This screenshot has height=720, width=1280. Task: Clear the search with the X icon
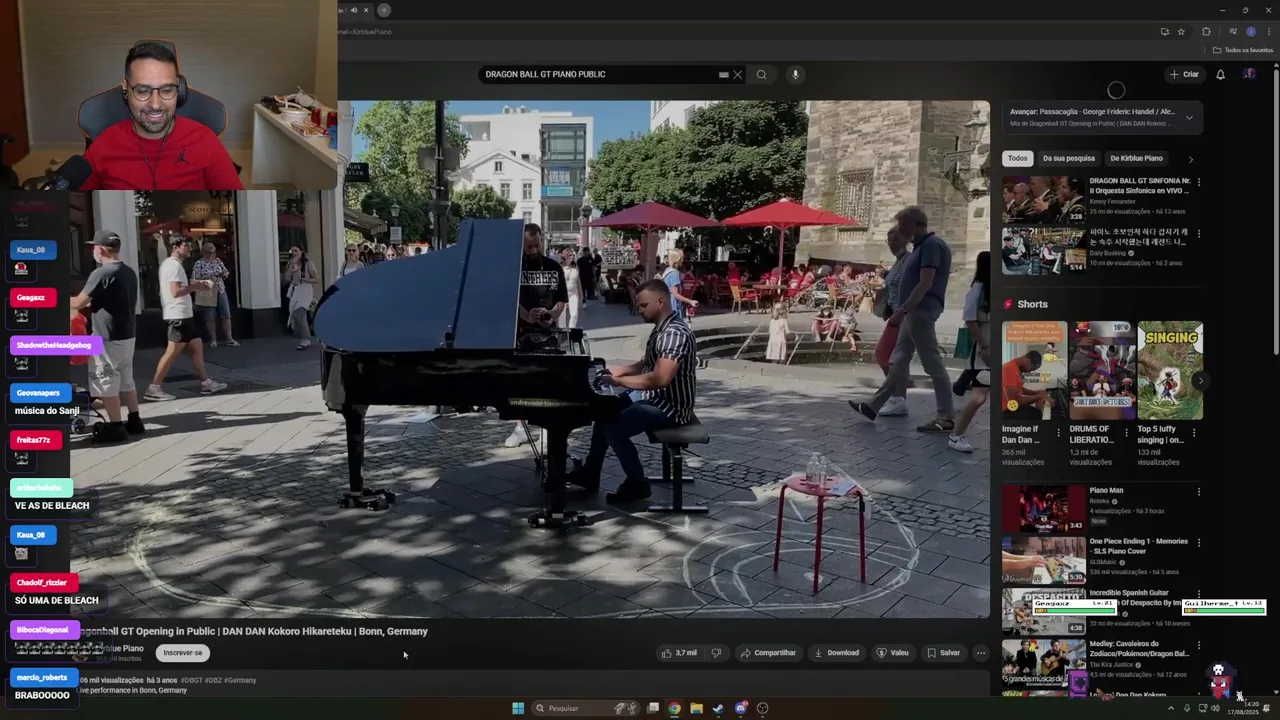[738, 74]
